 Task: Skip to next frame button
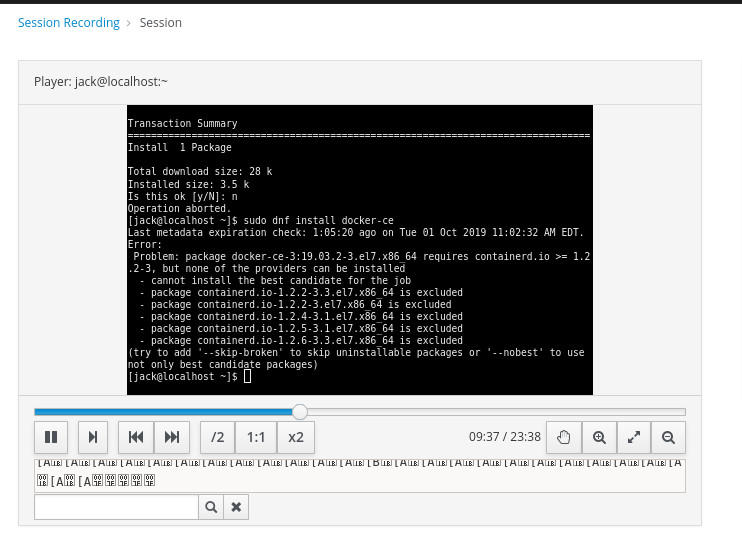[x=93, y=437]
